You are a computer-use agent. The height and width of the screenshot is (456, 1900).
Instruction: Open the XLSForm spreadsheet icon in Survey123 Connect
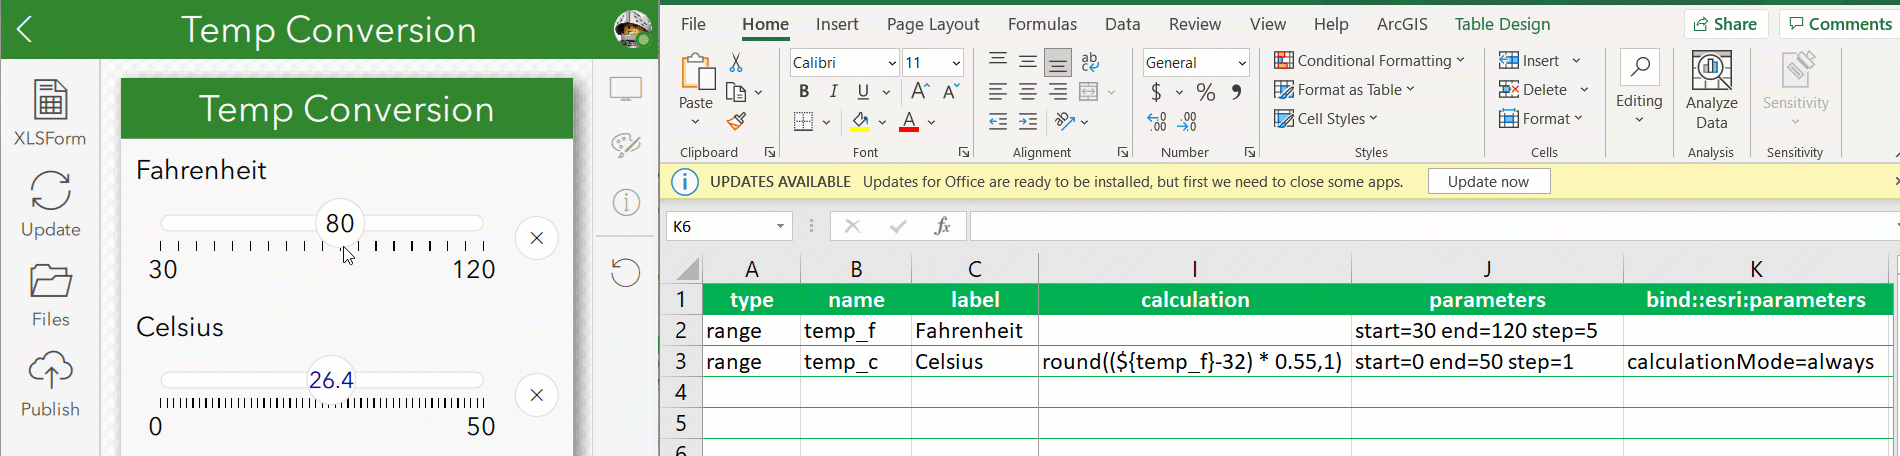tap(50, 100)
